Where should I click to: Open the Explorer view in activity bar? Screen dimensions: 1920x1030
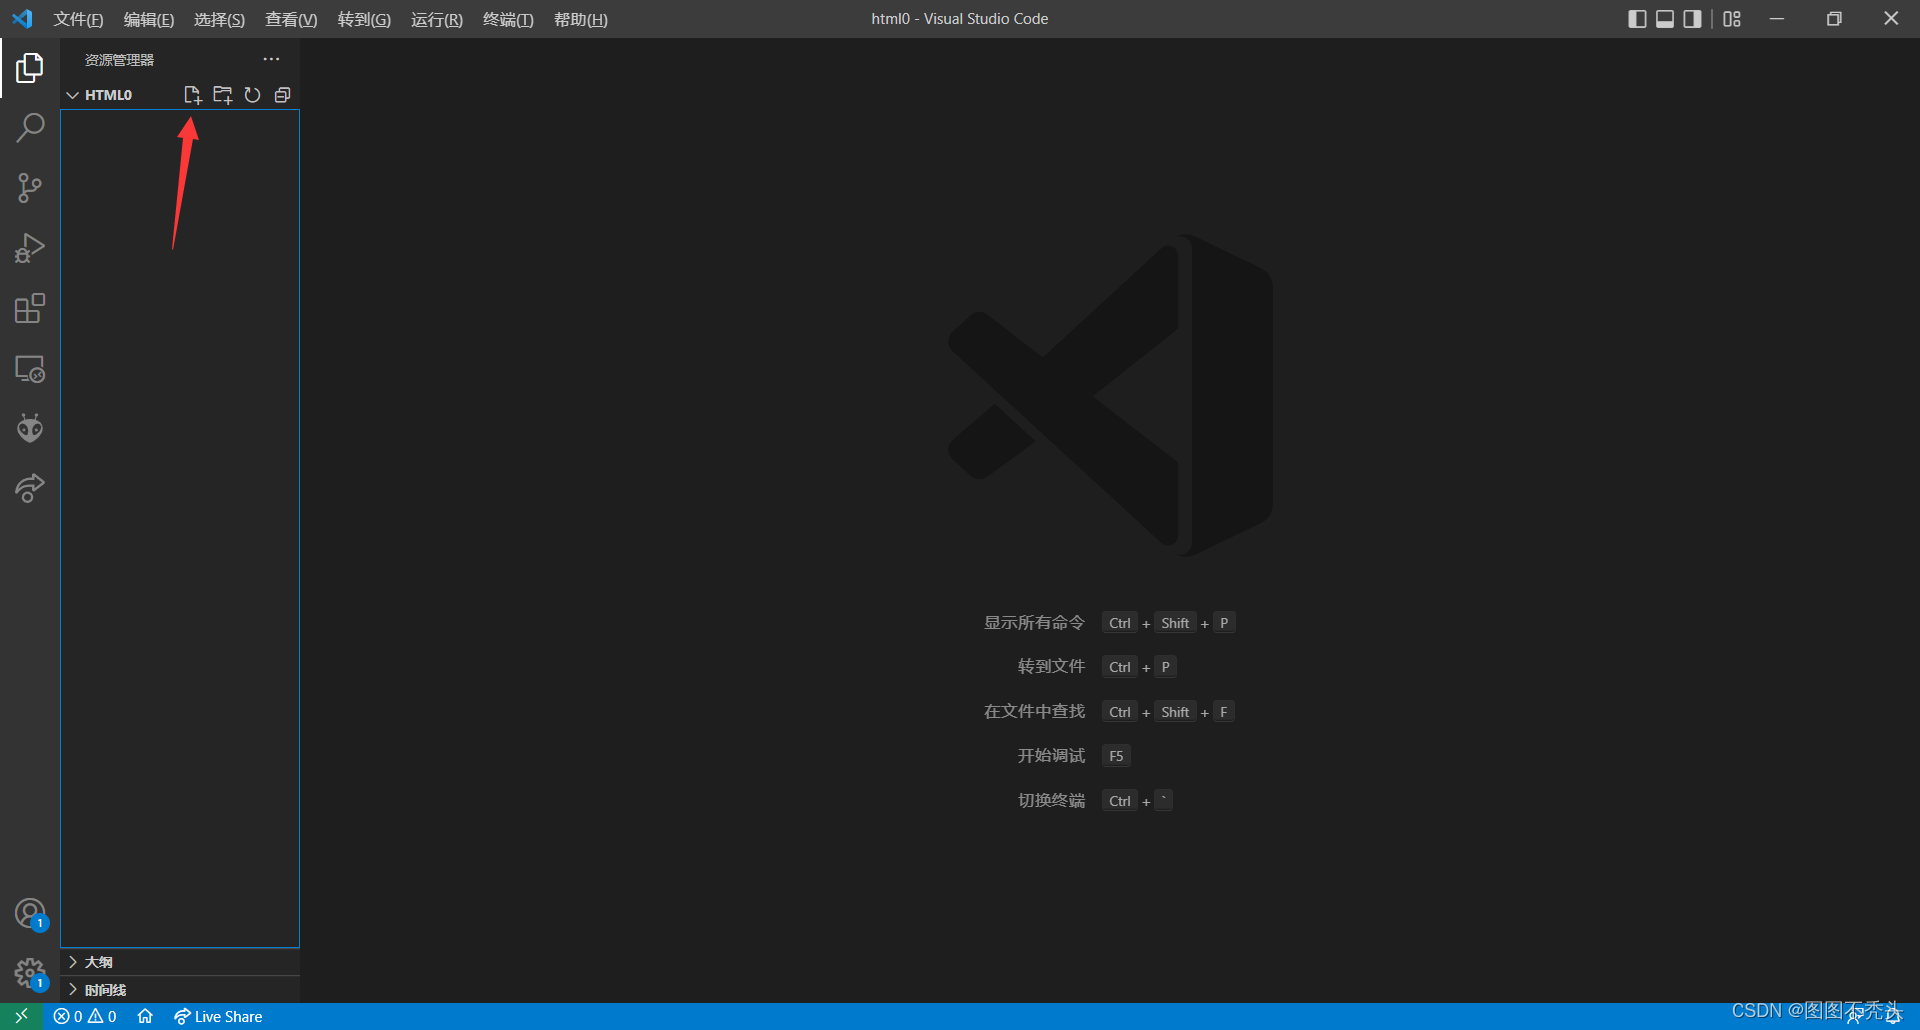click(30, 68)
